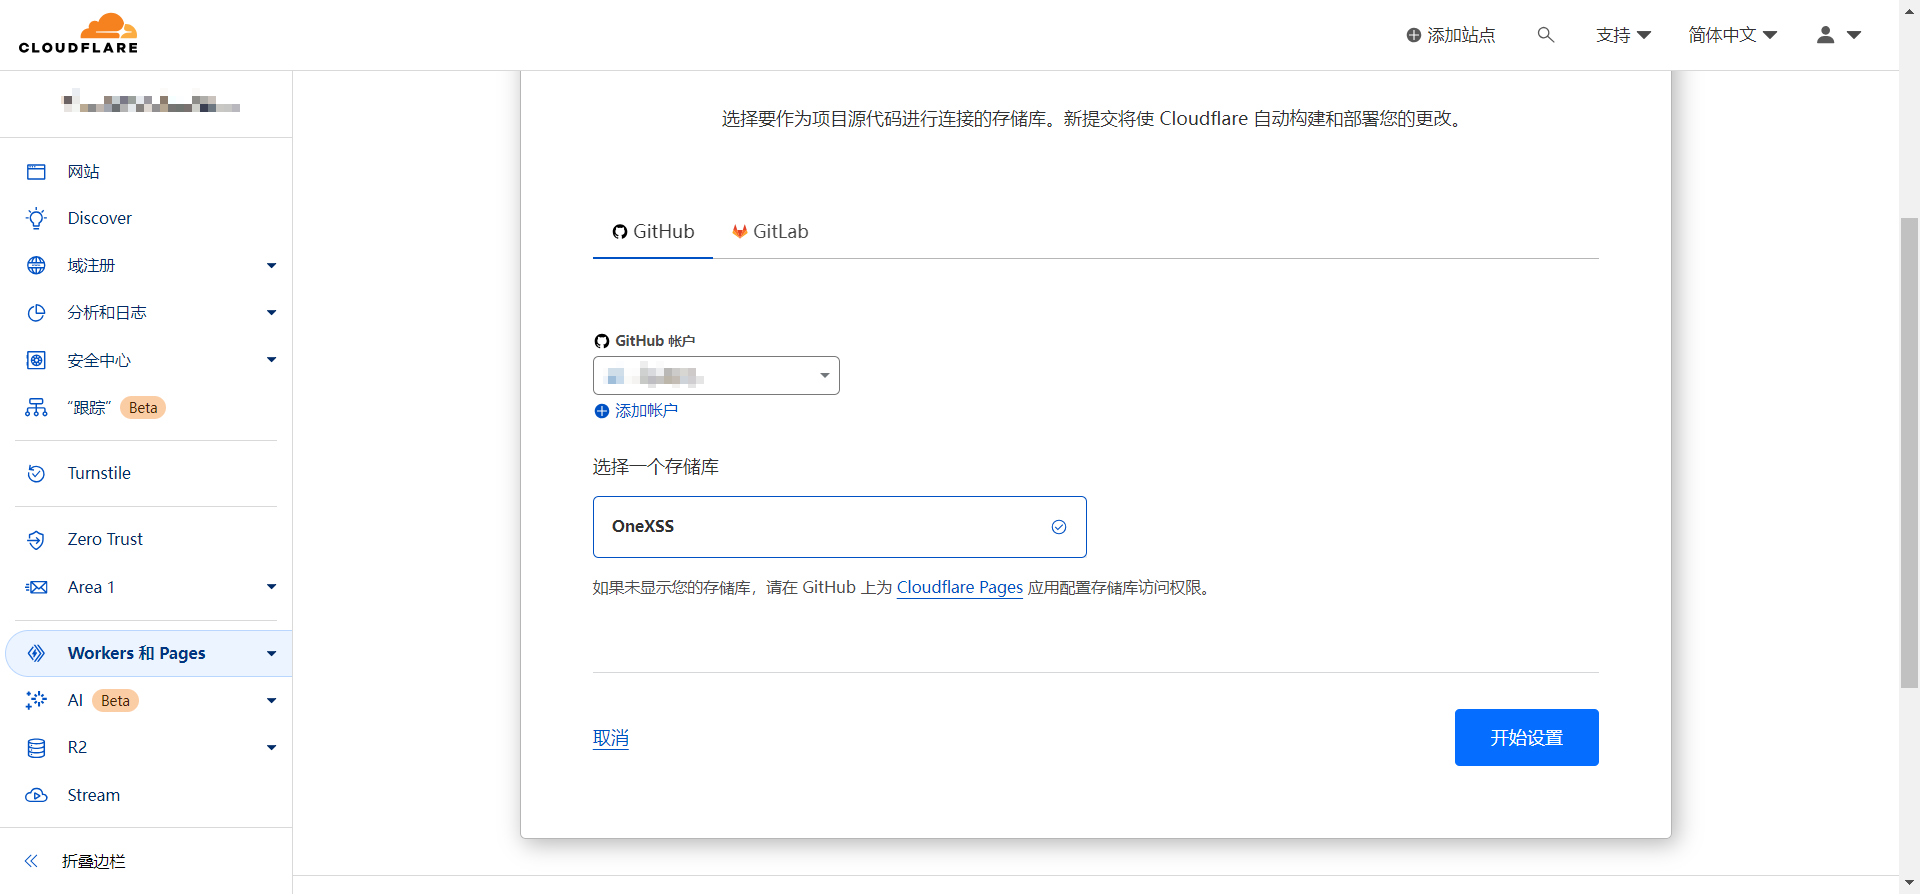Click the Stream cloud icon
The height and width of the screenshot is (894, 1920).
pos(36,795)
